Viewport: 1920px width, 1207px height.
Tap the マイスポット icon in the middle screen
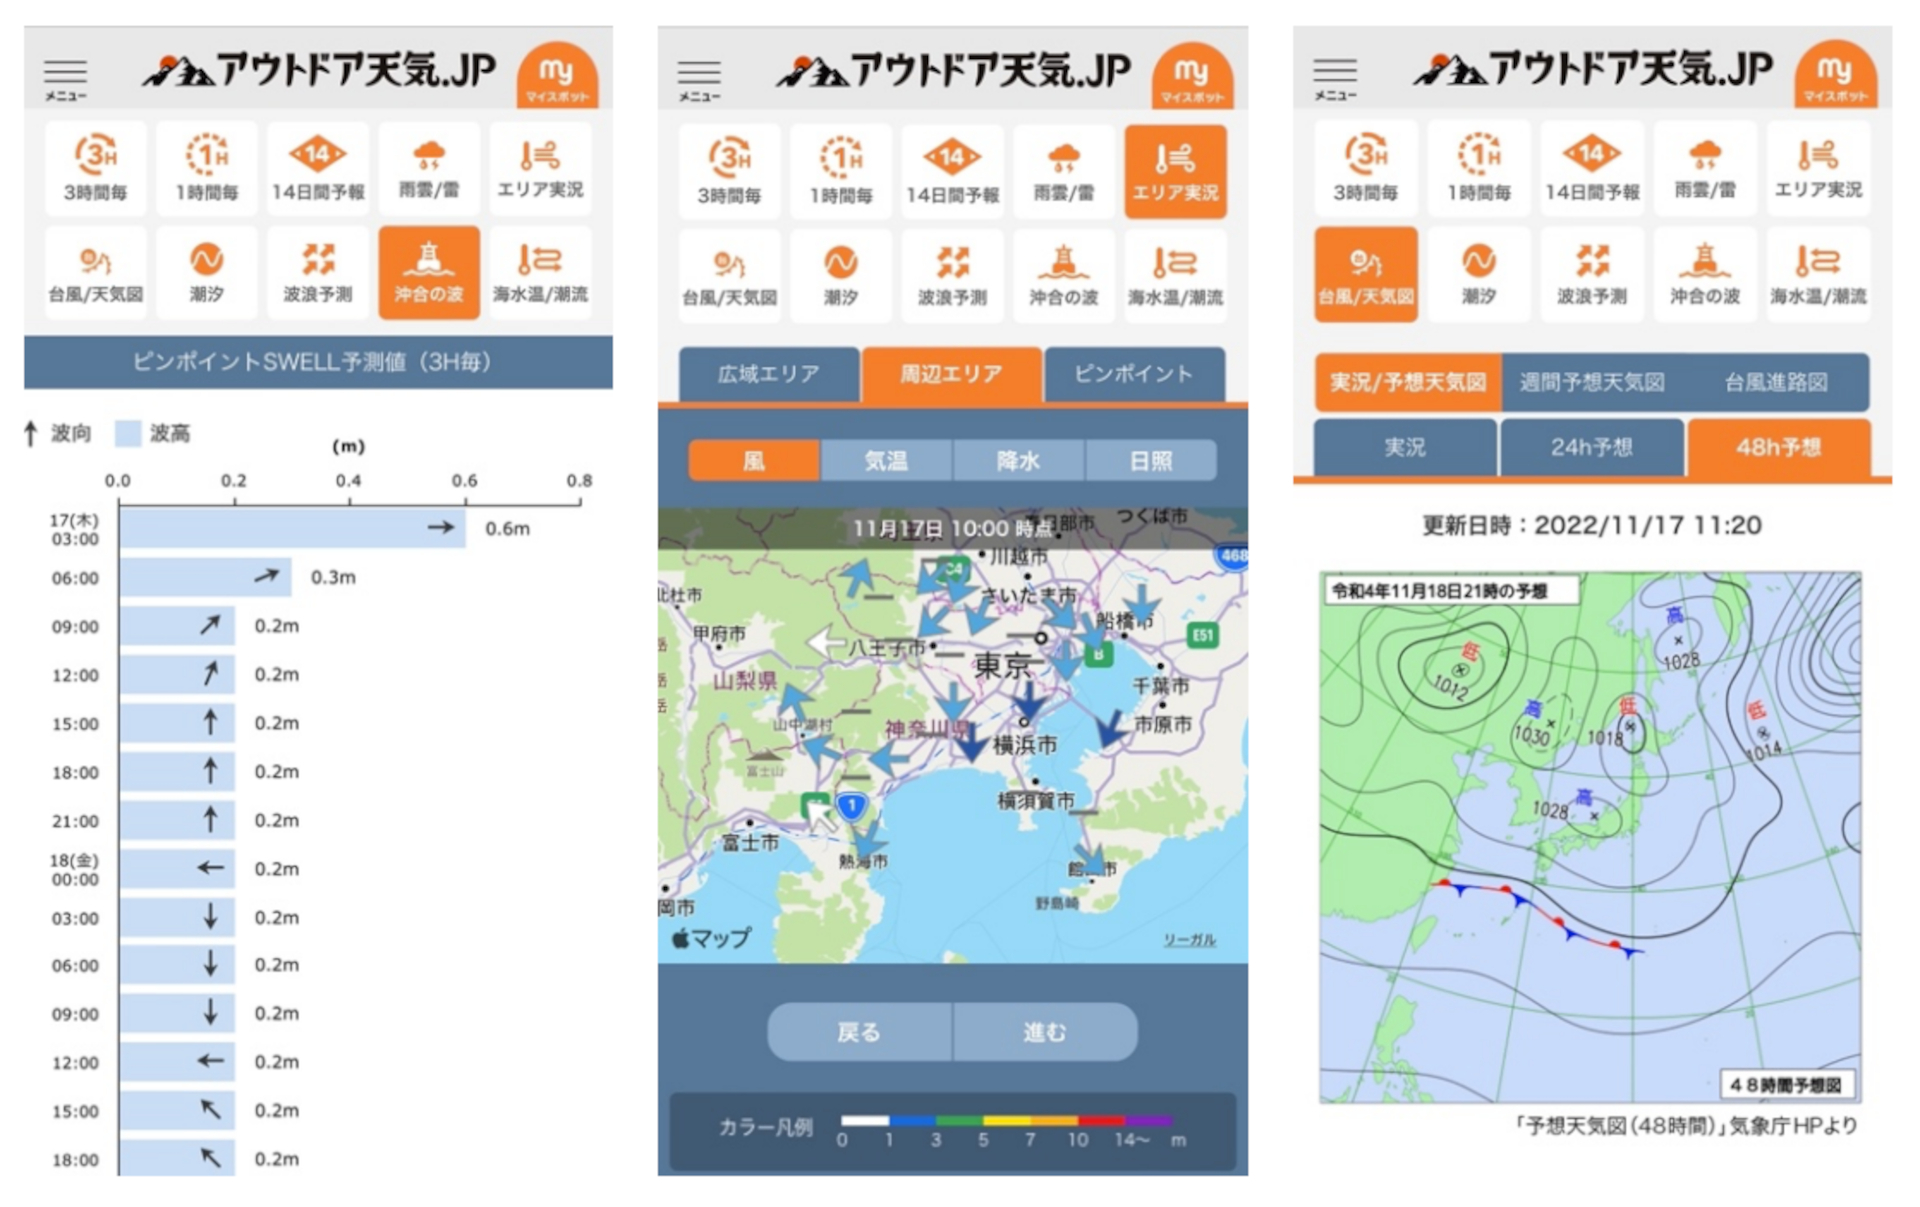[1191, 75]
